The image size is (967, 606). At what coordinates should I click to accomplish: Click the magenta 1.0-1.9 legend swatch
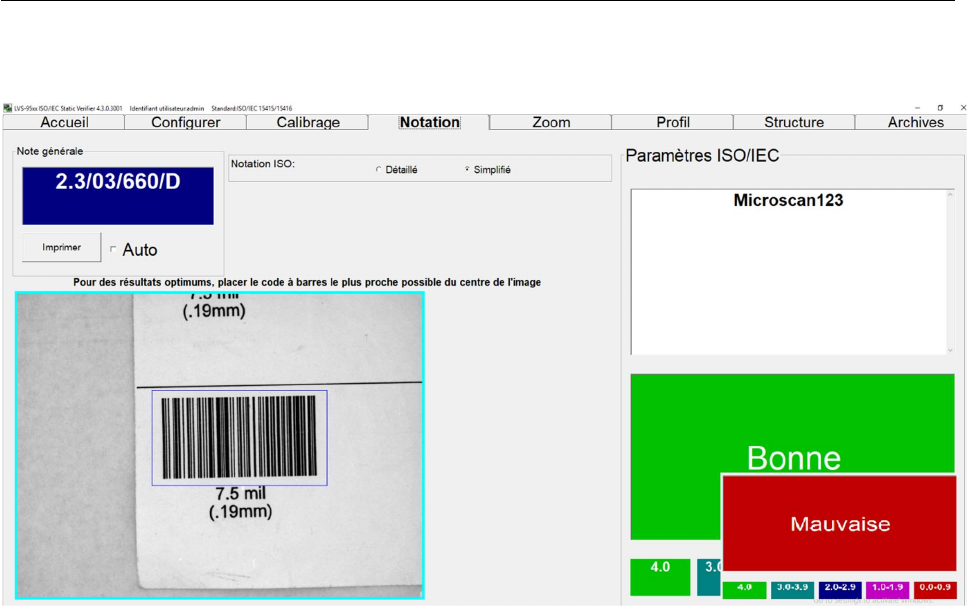[887, 589]
